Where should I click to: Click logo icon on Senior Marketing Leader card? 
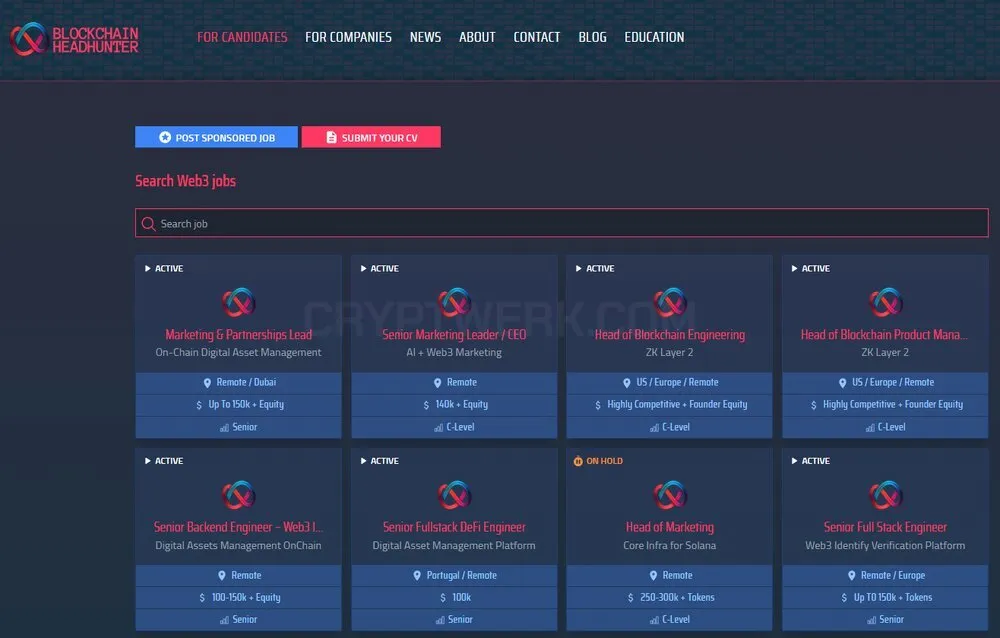(x=454, y=302)
